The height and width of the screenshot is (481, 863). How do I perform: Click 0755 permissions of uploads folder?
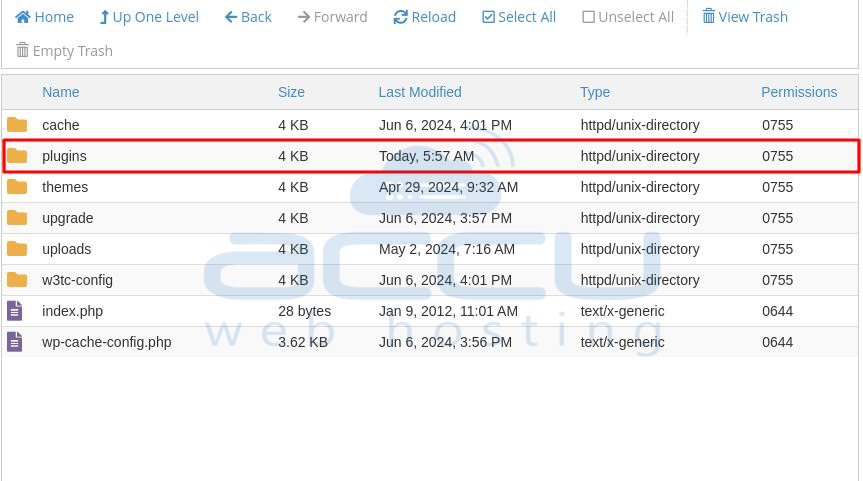pos(778,249)
